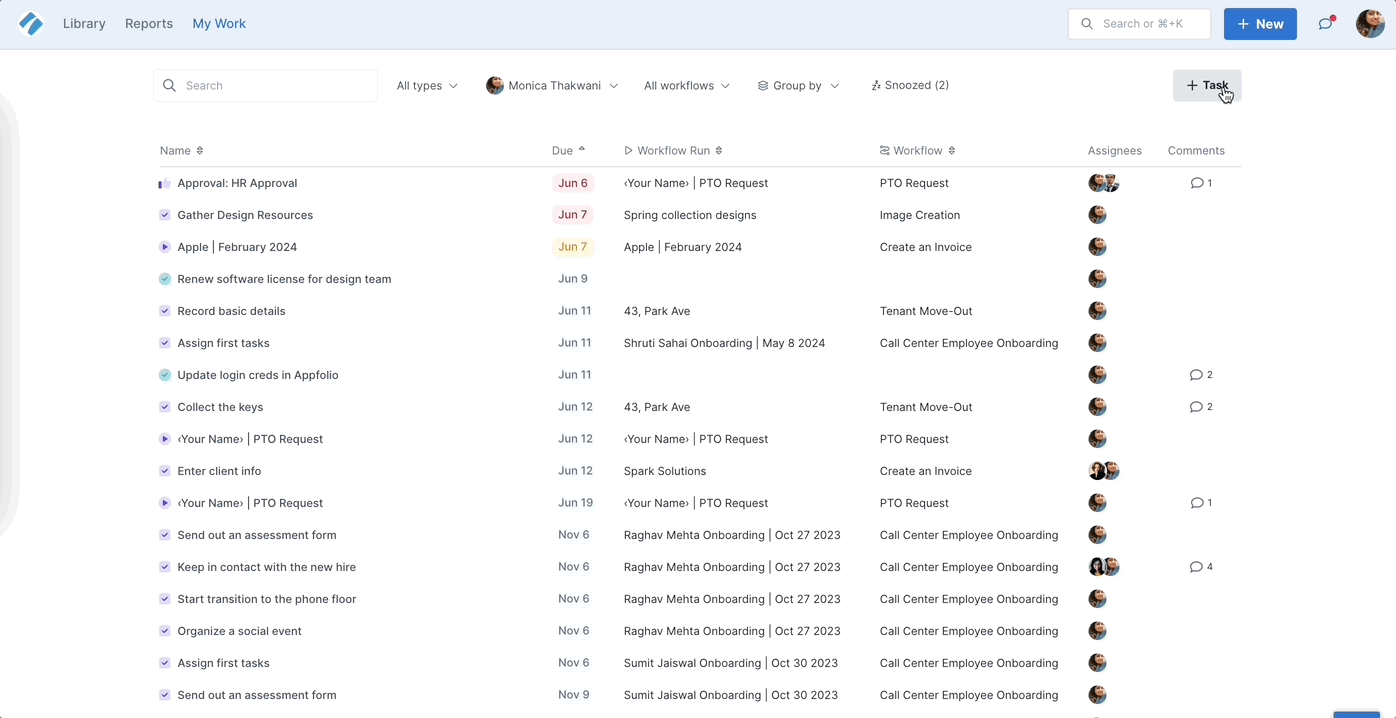Click play icon on Jun 19 PTO Request task
1396x718 pixels.
165,503
